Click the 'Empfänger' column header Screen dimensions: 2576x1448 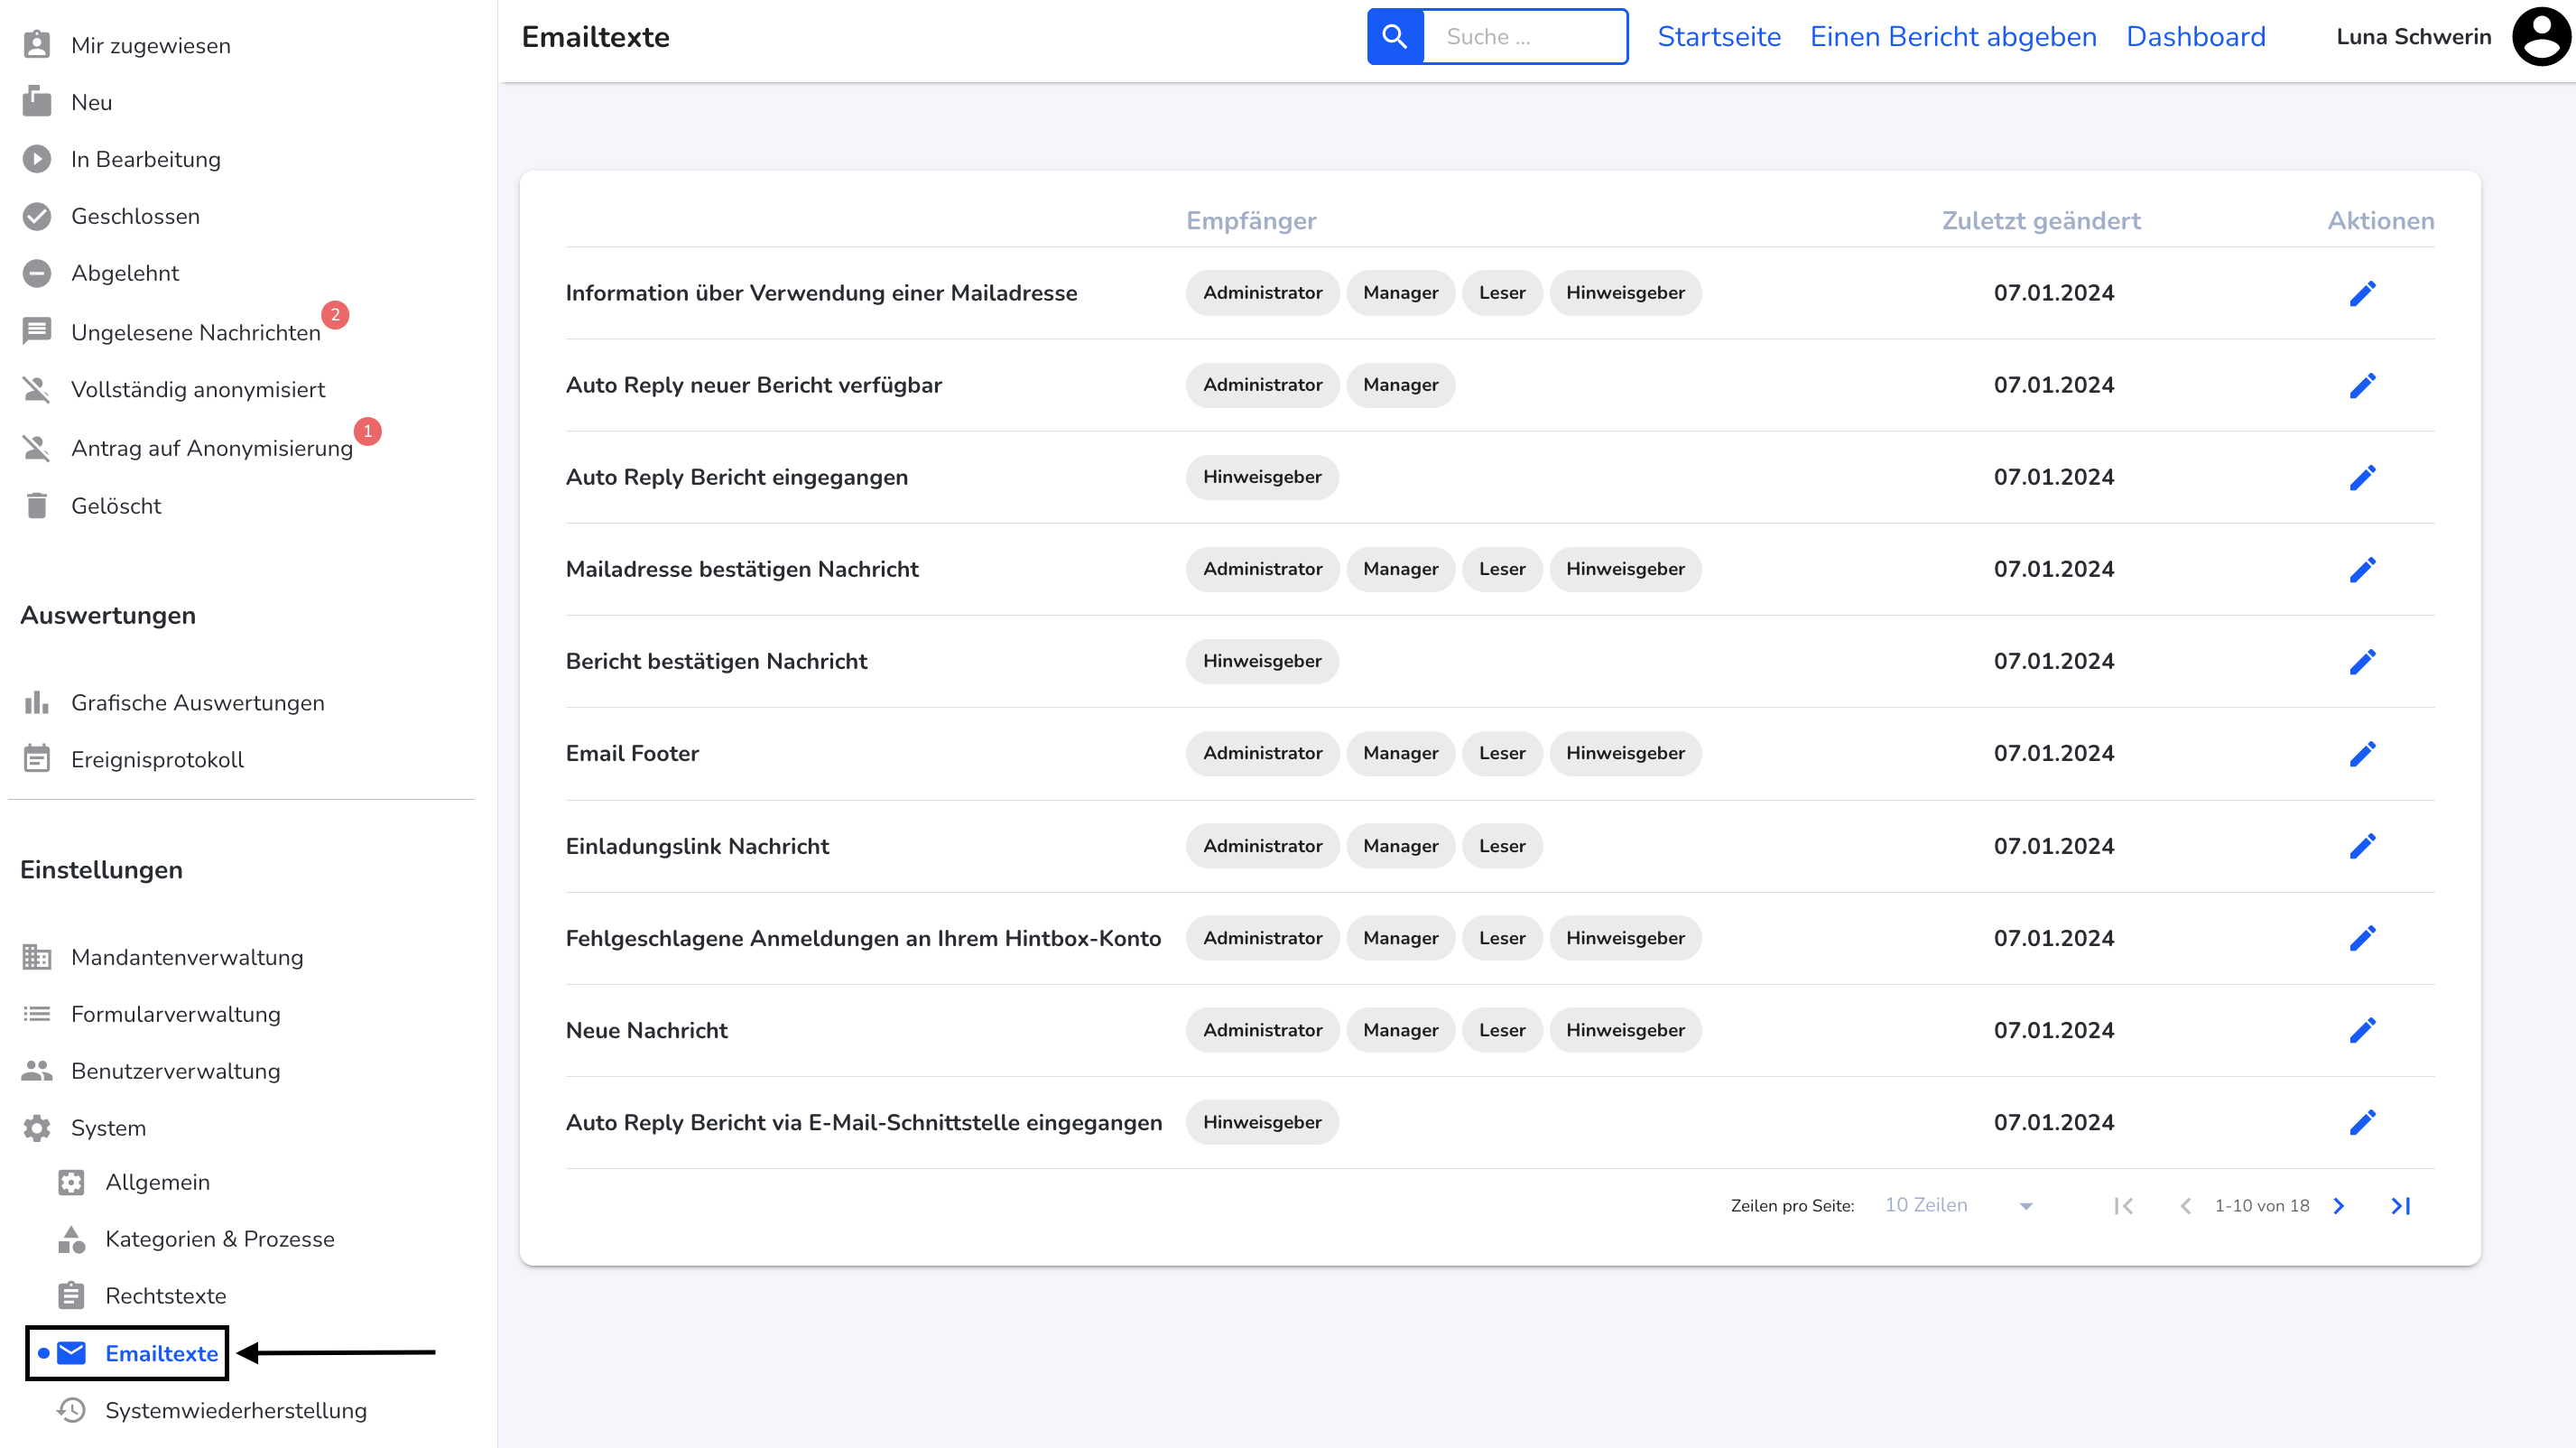[1251, 221]
